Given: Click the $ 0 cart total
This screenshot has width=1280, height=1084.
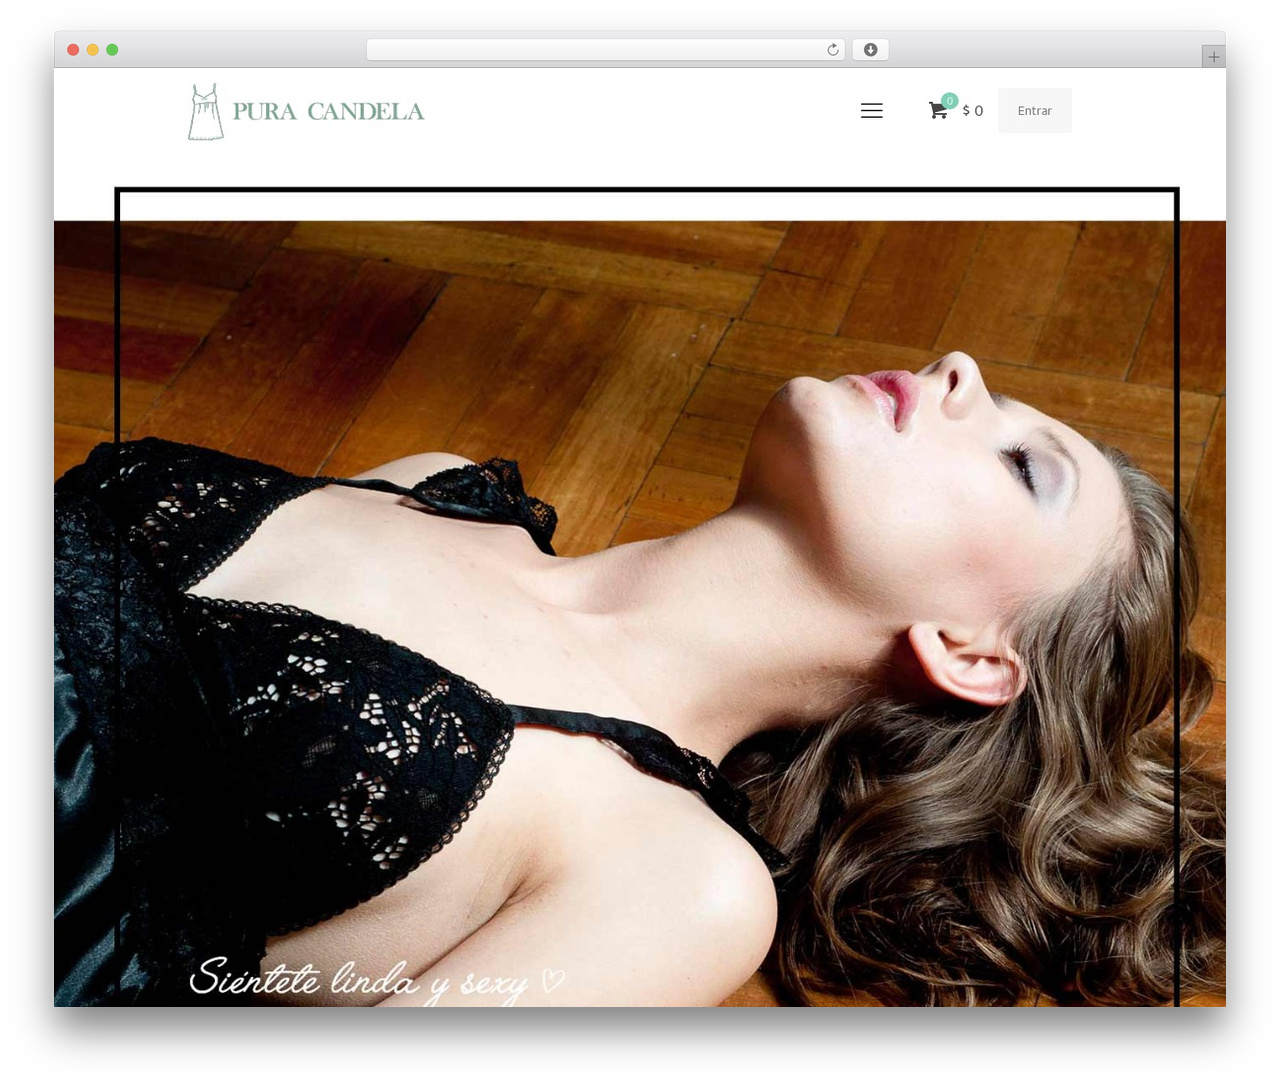Looking at the screenshot, I should point(973,111).
